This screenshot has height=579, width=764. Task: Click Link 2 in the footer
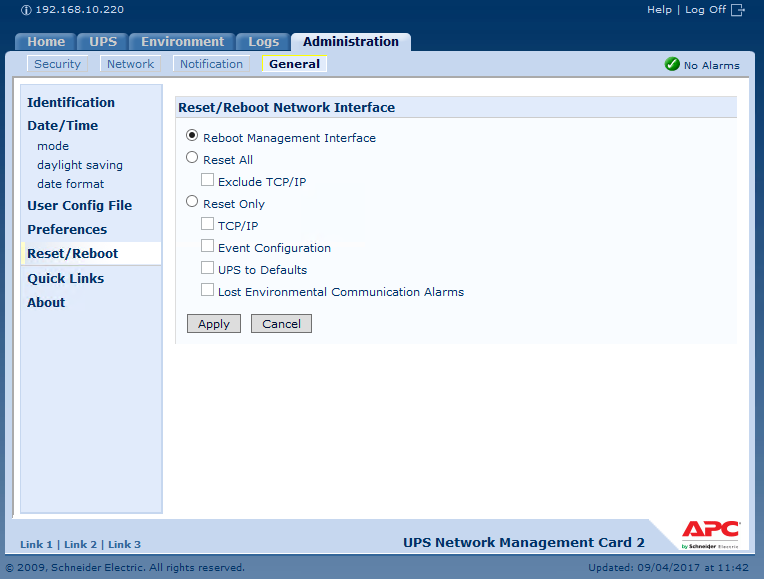(81, 545)
